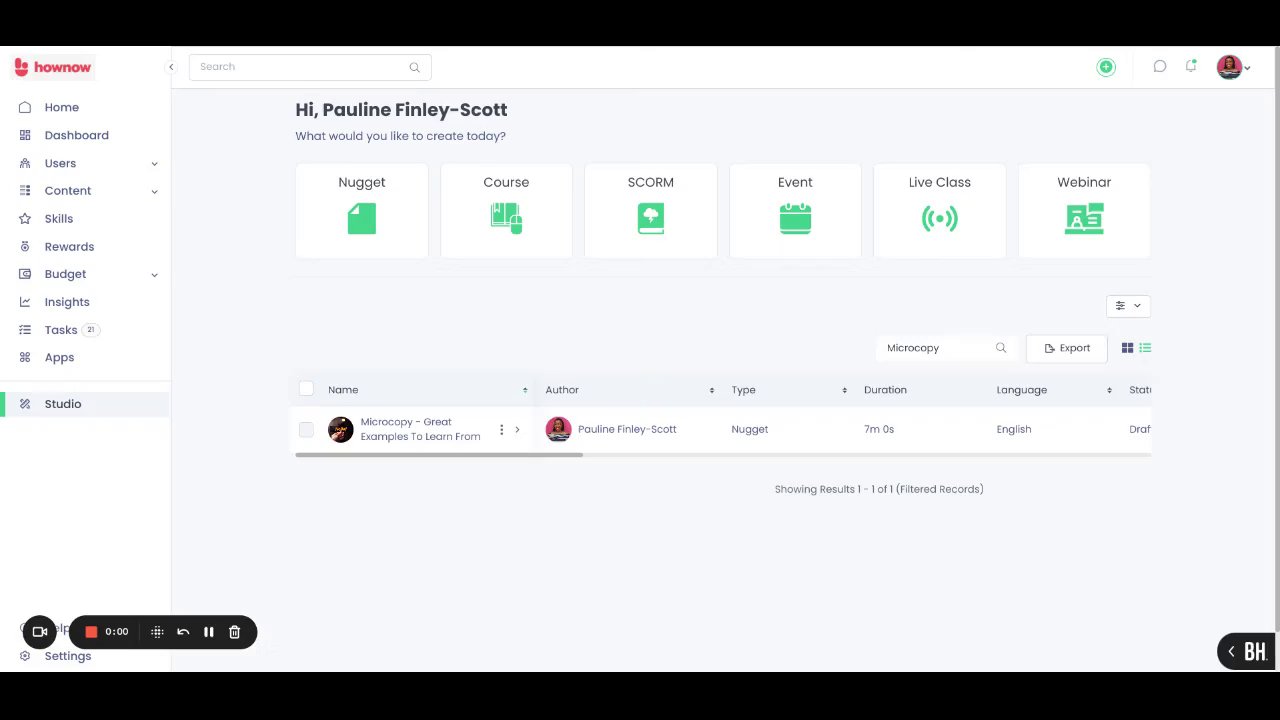Expand the Budget menu chevron
Viewport: 1280px width, 720px height.
pos(154,275)
